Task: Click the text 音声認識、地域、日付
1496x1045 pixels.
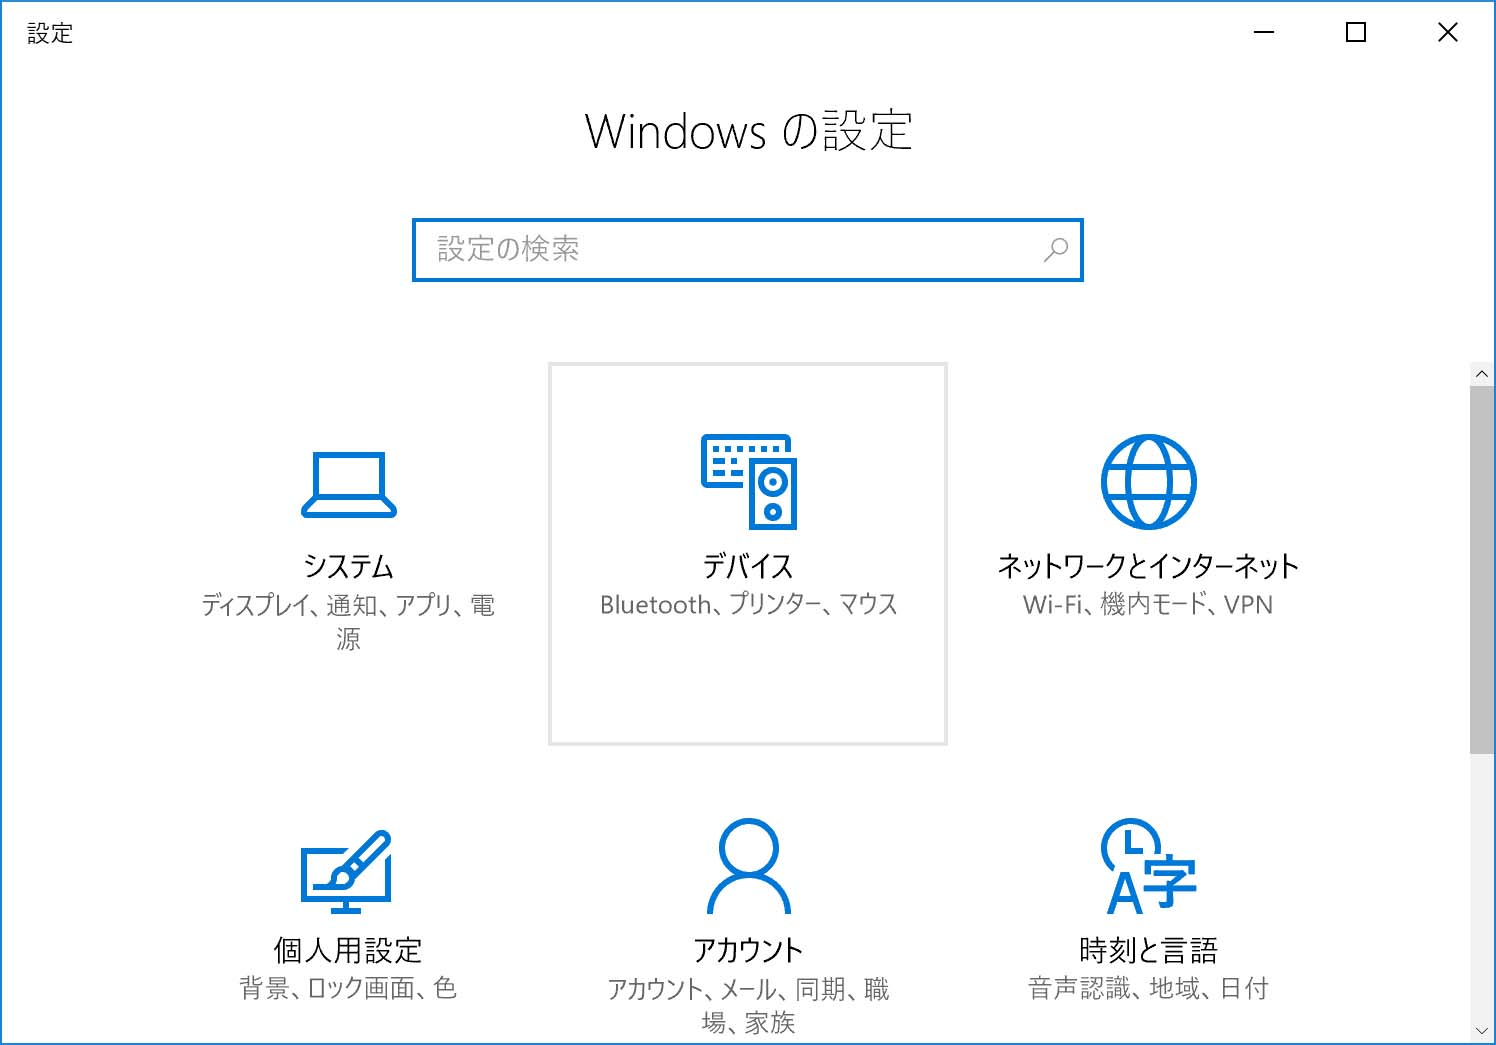Action: tap(1148, 988)
